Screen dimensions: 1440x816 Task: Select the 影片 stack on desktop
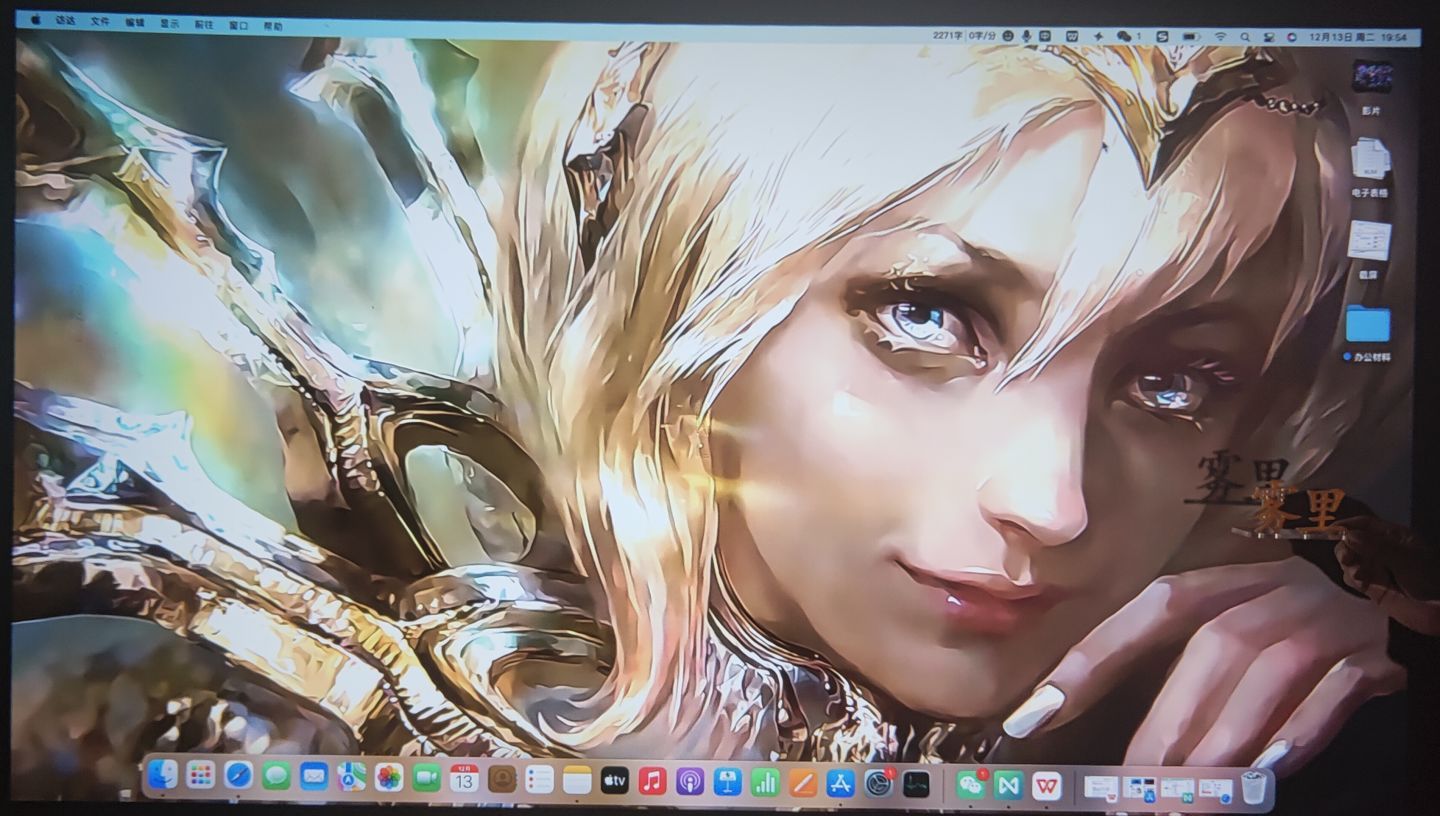1371,77
